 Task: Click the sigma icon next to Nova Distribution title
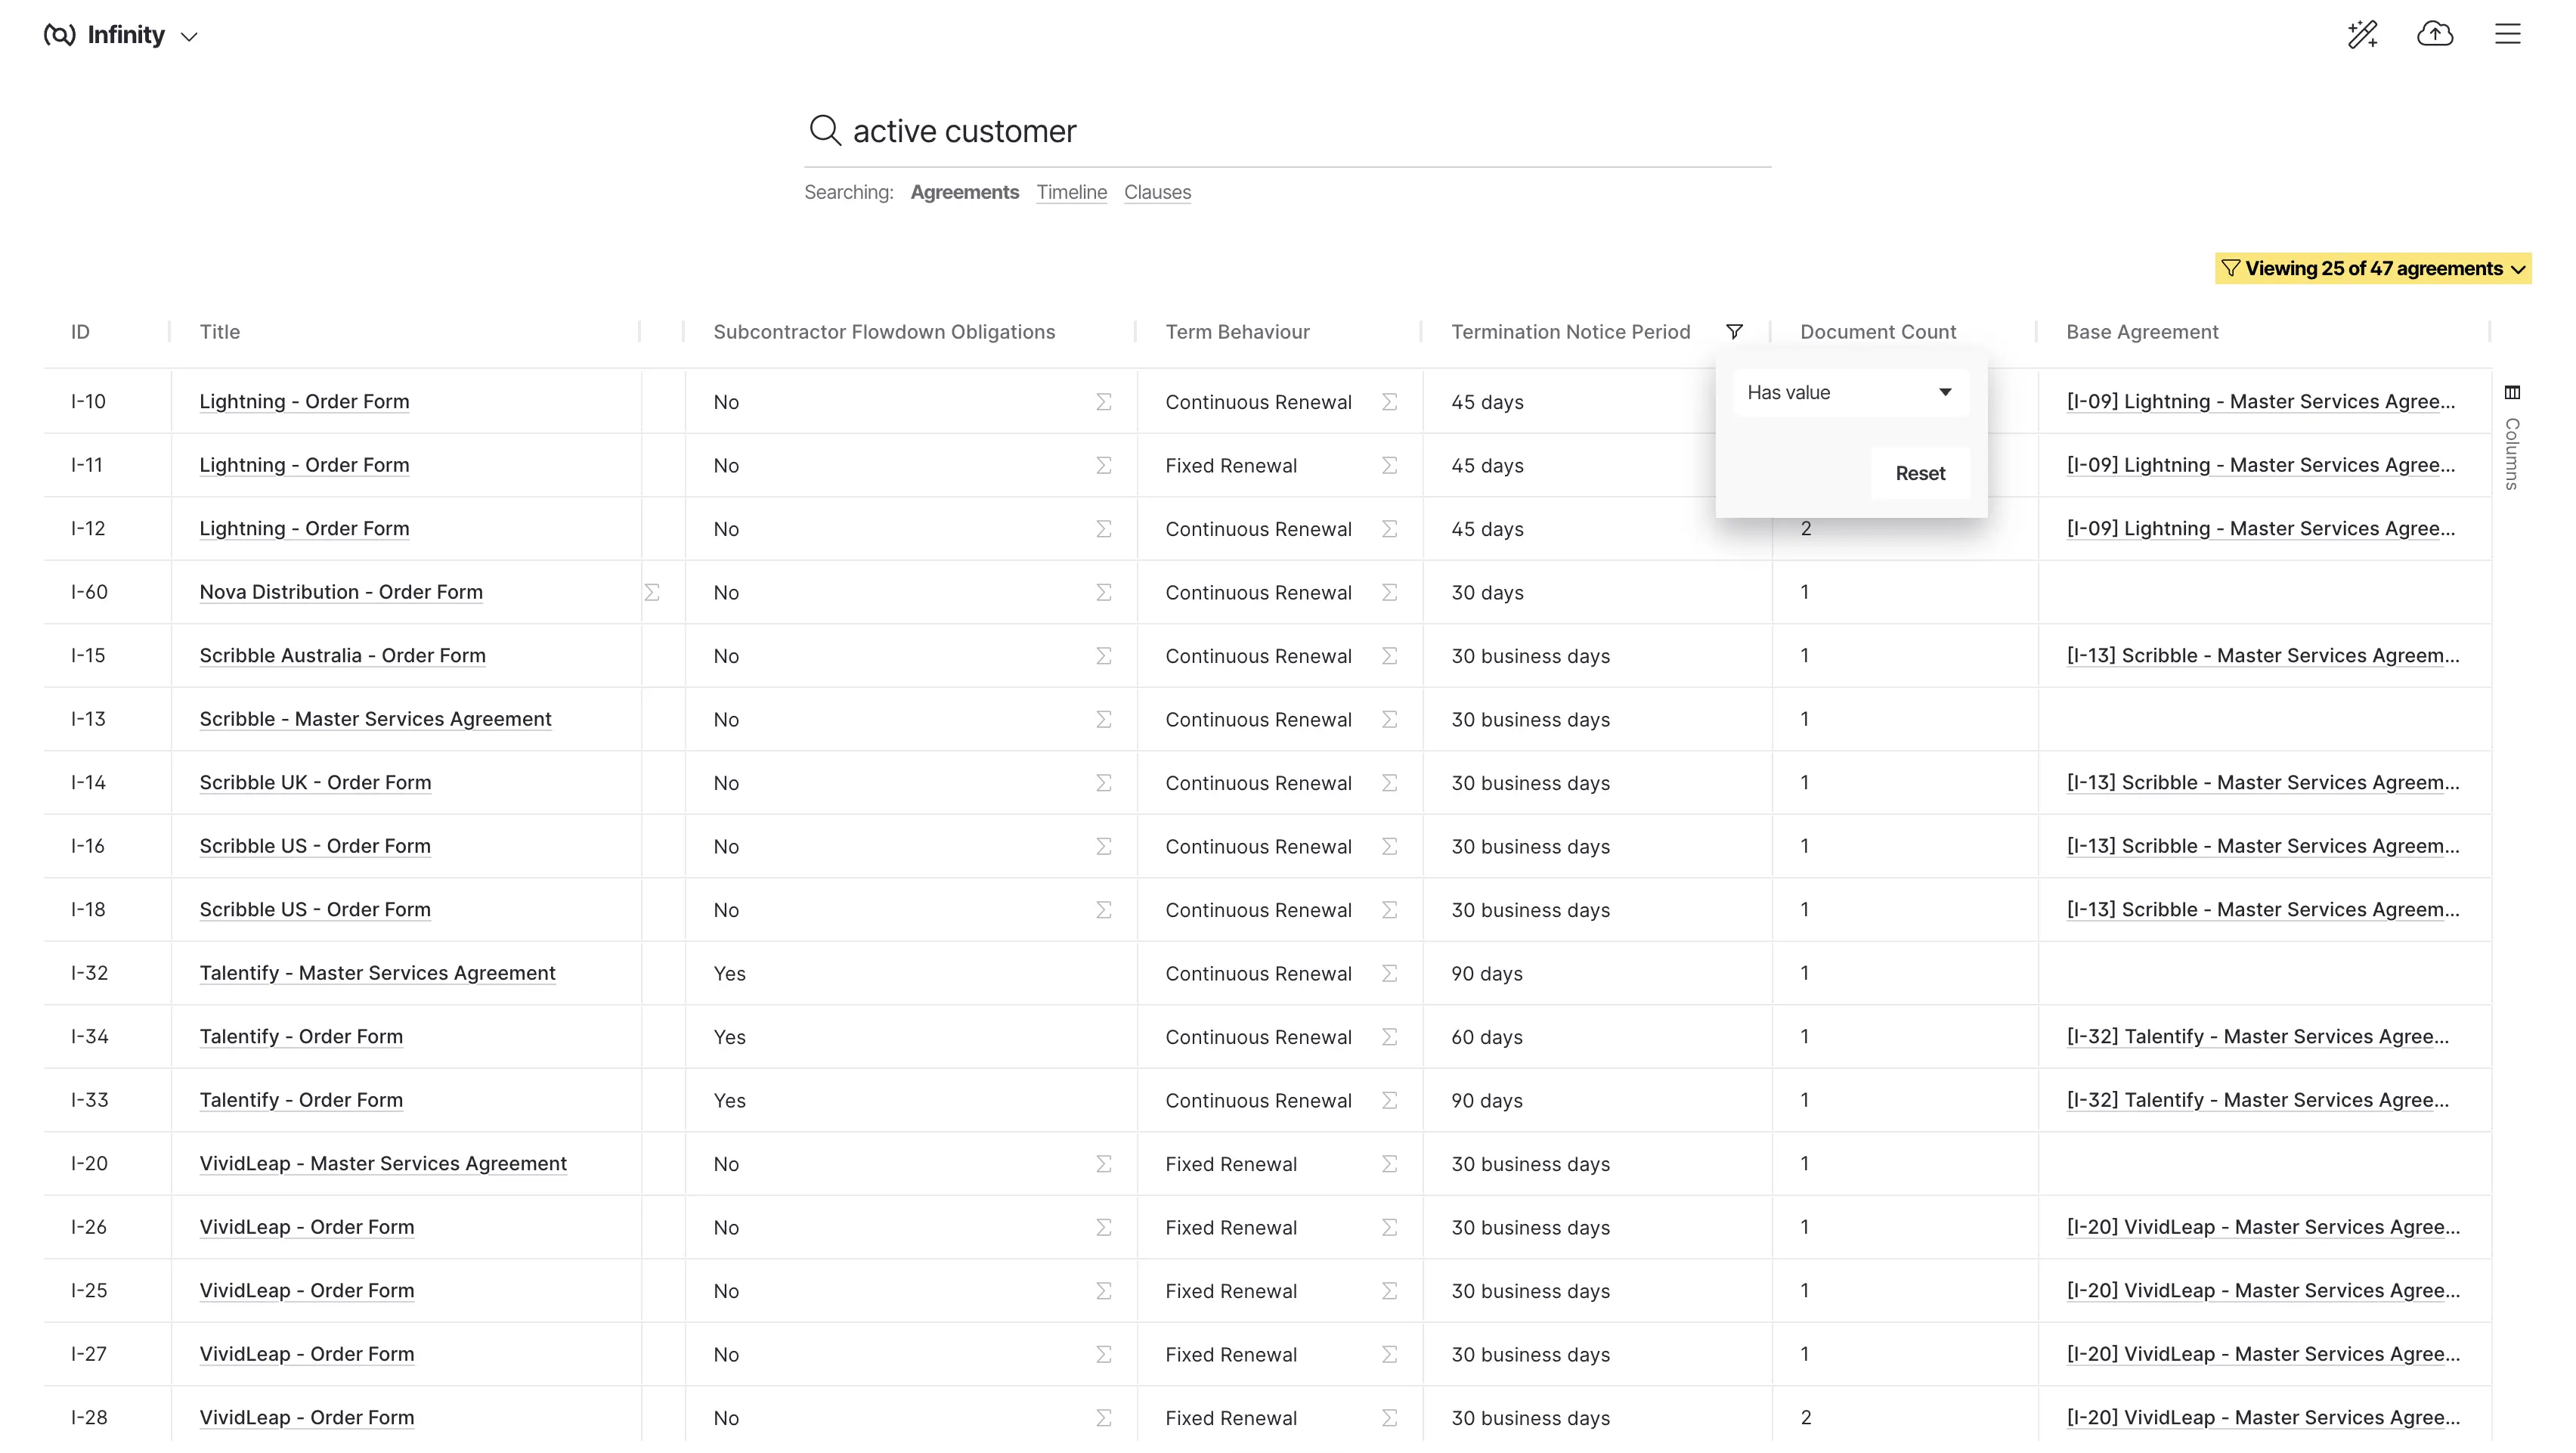(652, 592)
